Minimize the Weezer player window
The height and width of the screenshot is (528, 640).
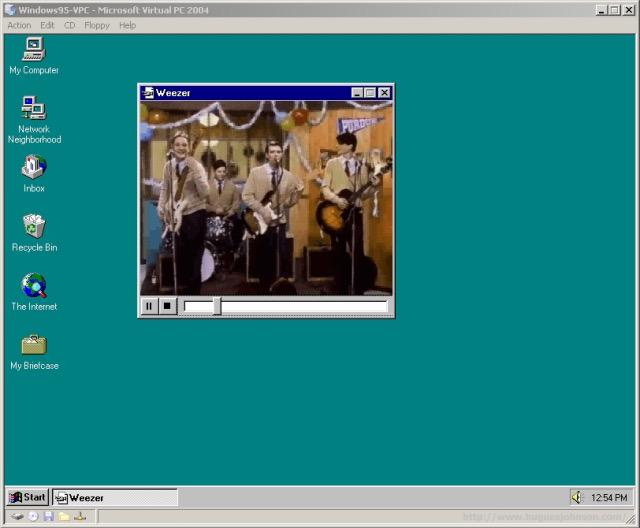[357, 93]
